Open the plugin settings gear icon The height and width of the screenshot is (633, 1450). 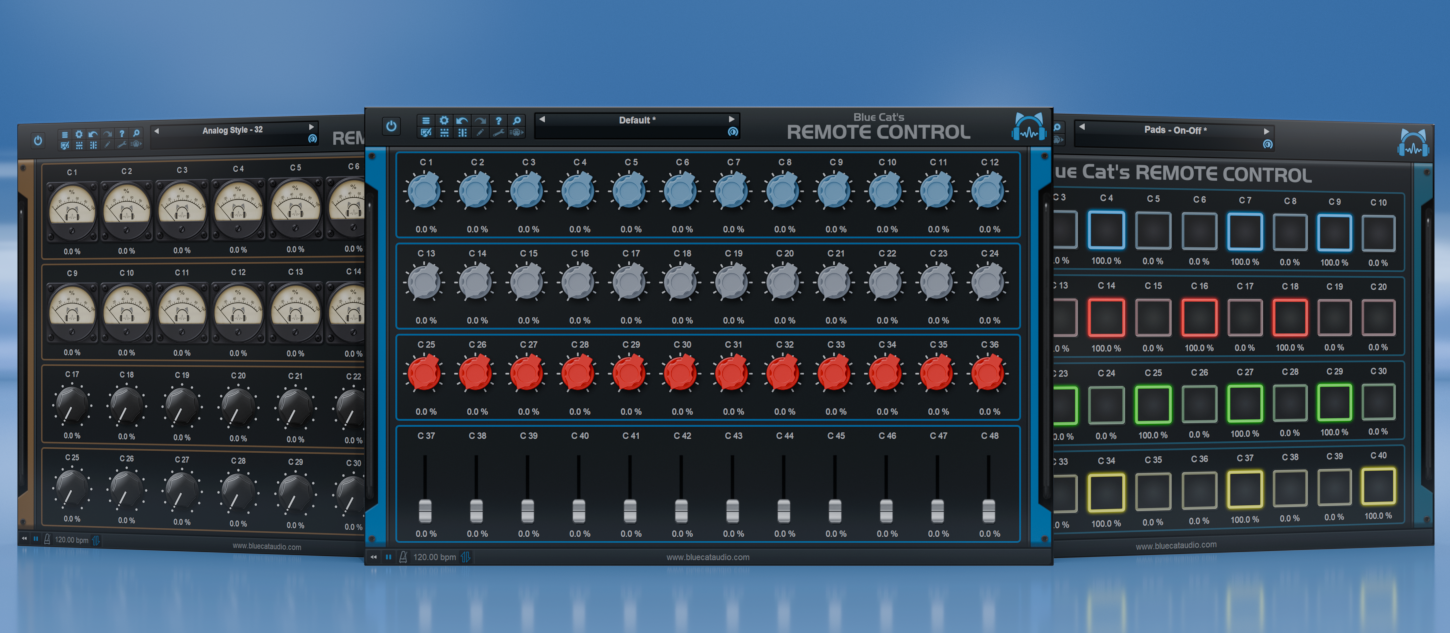444,120
